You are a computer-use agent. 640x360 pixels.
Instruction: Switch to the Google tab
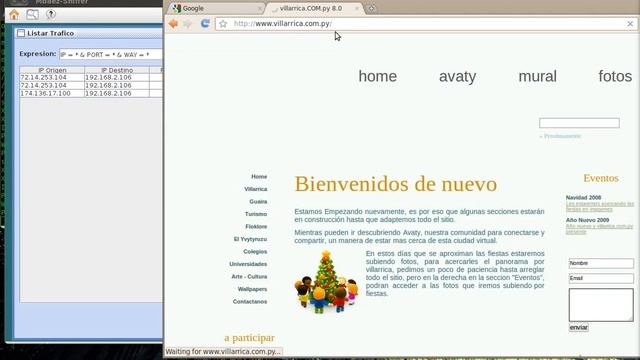coord(216,8)
